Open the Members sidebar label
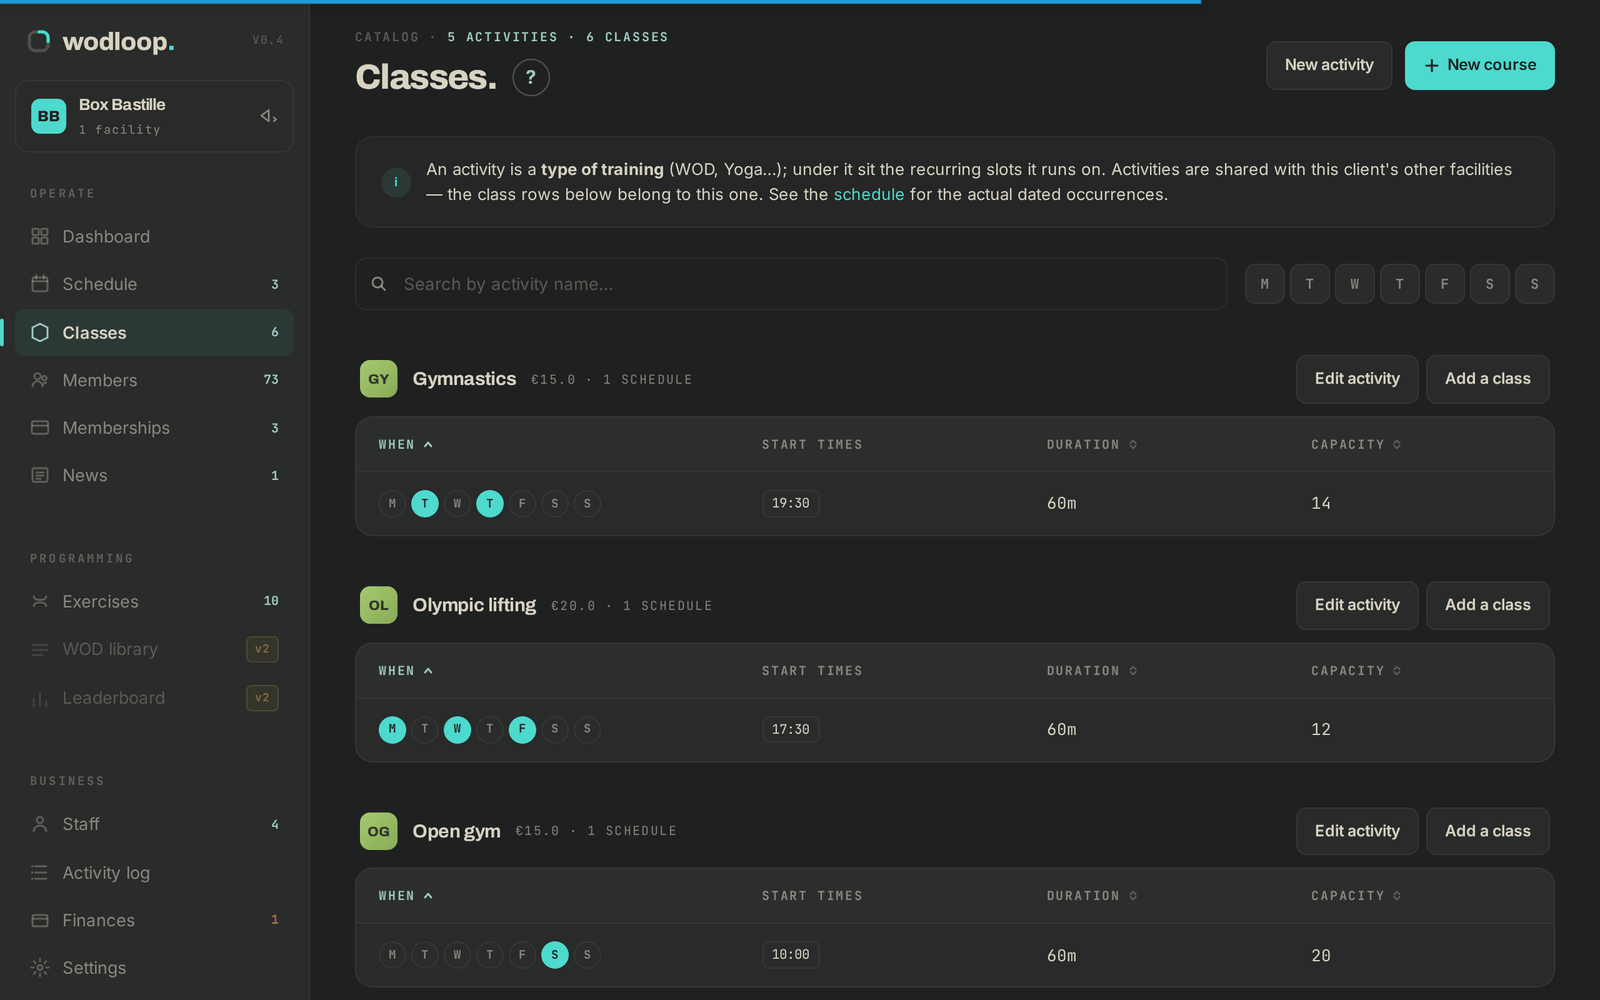The width and height of the screenshot is (1600, 1000). (x=100, y=380)
